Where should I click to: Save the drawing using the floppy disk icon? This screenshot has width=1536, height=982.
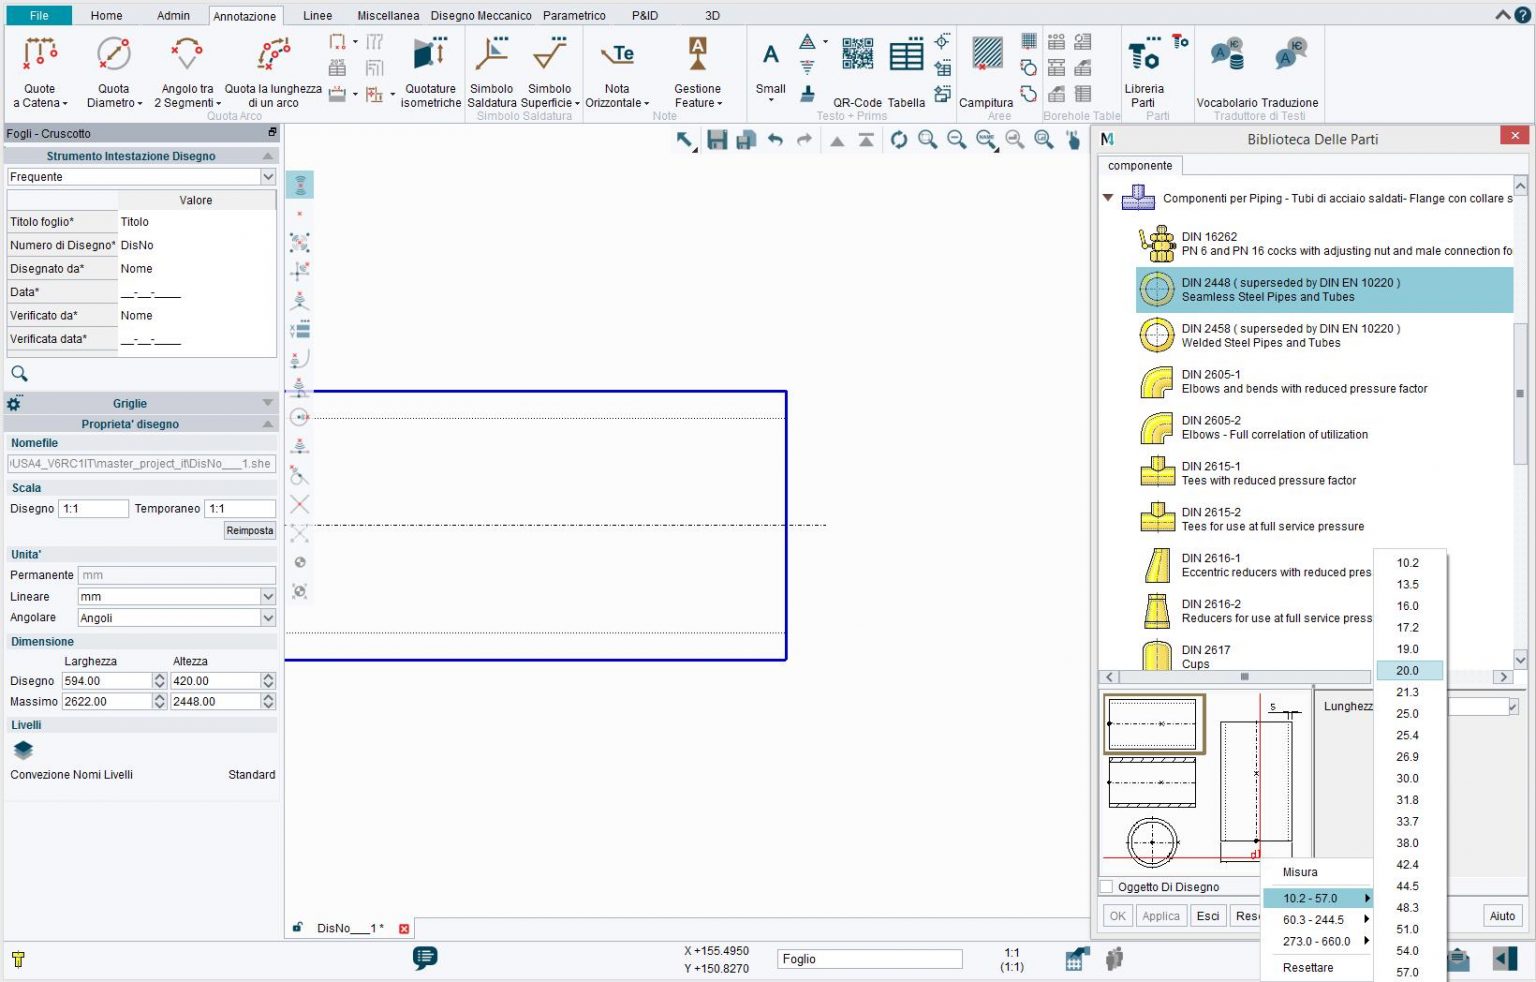coord(717,140)
